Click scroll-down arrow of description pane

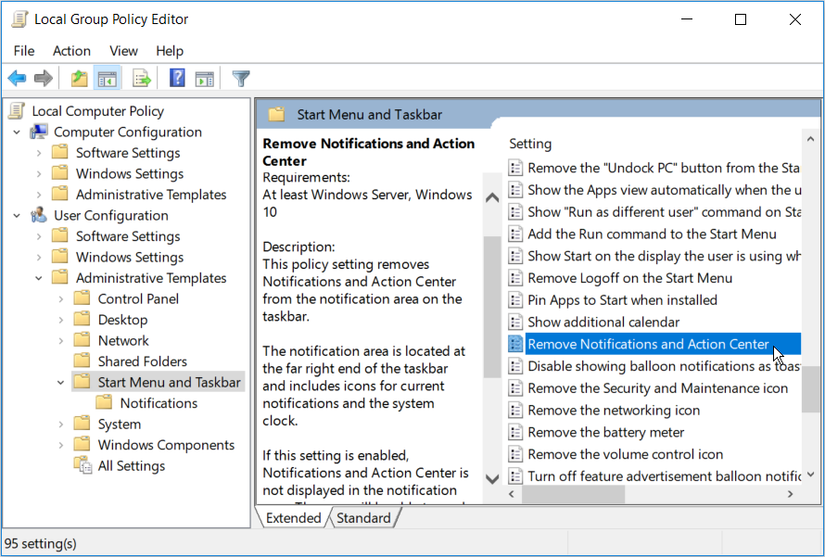point(492,479)
